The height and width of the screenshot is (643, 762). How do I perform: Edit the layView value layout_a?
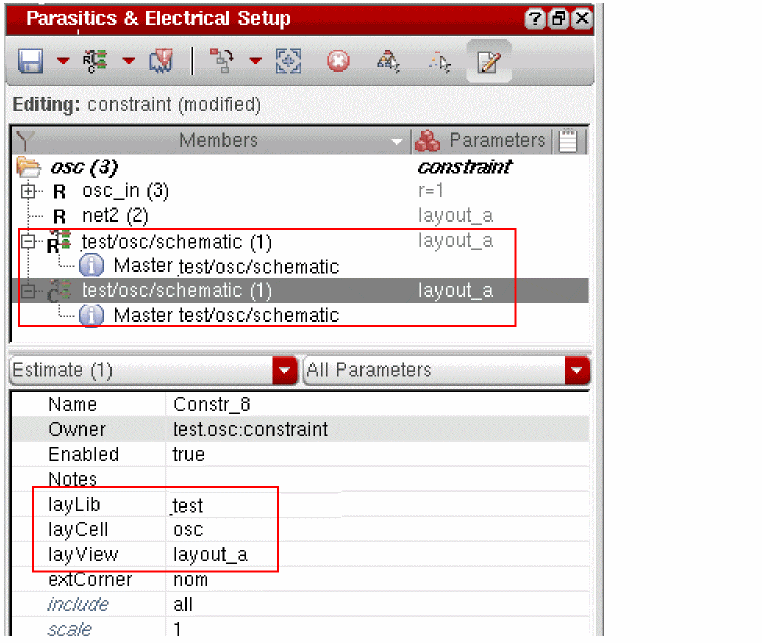(x=210, y=555)
